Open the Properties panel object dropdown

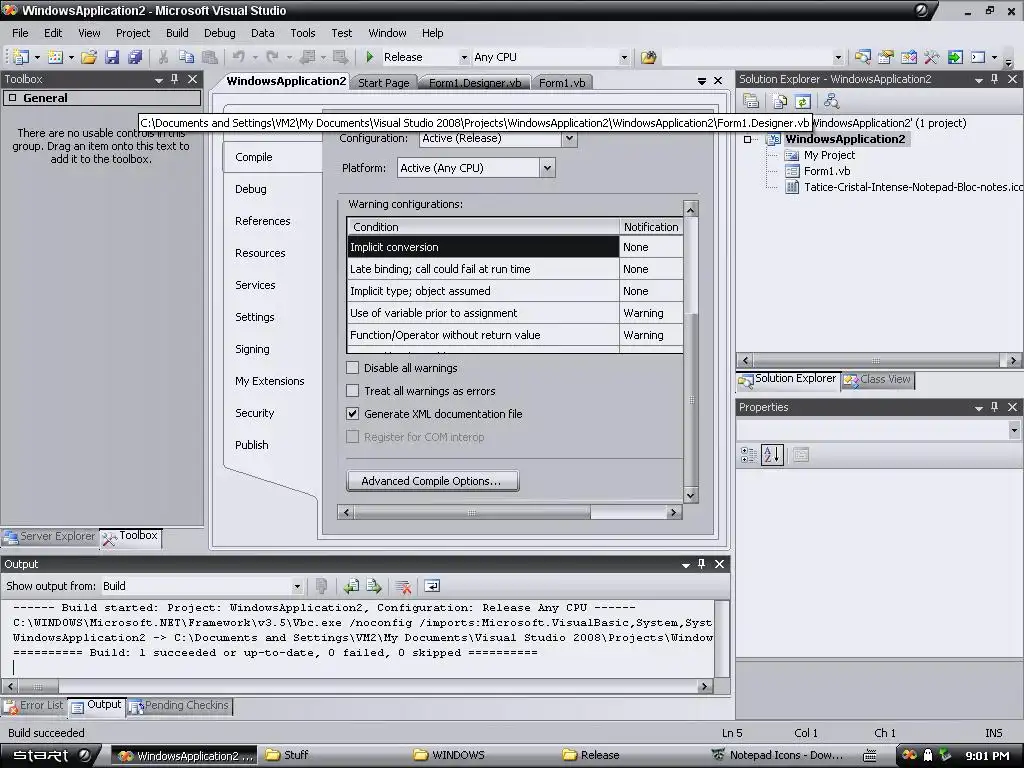point(1014,430)
